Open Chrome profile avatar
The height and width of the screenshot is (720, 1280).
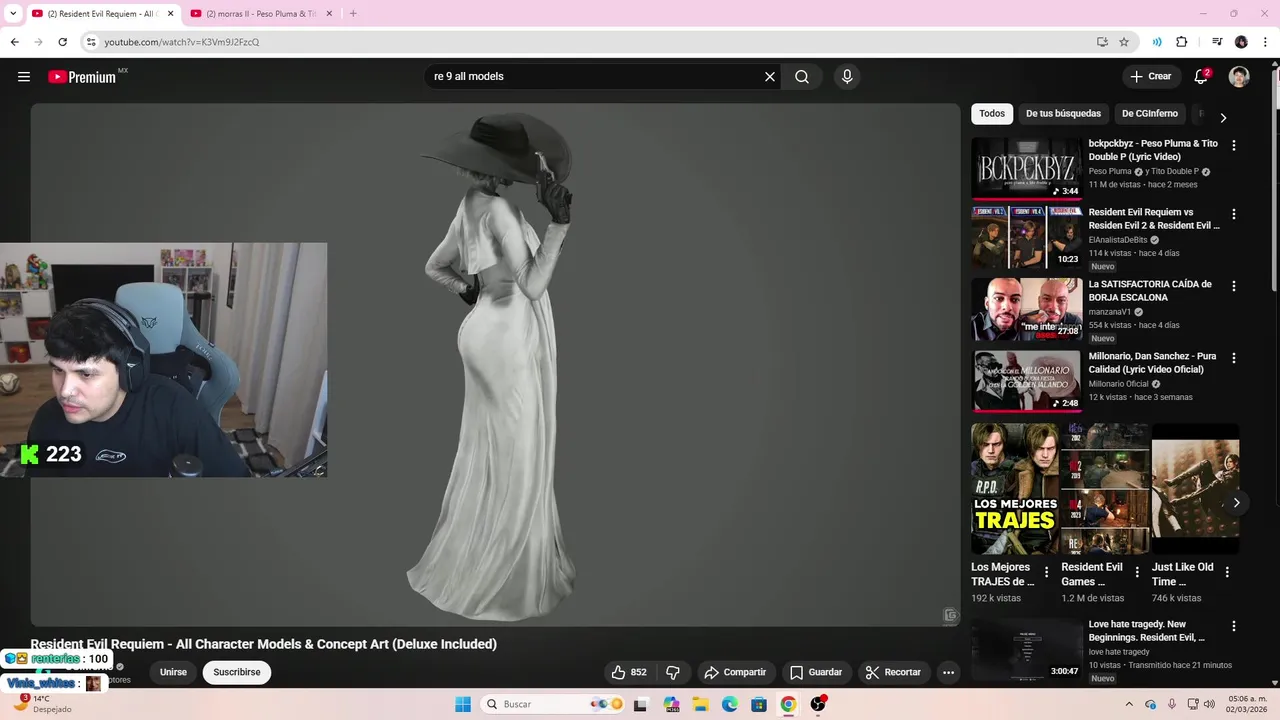[1241, 42]
